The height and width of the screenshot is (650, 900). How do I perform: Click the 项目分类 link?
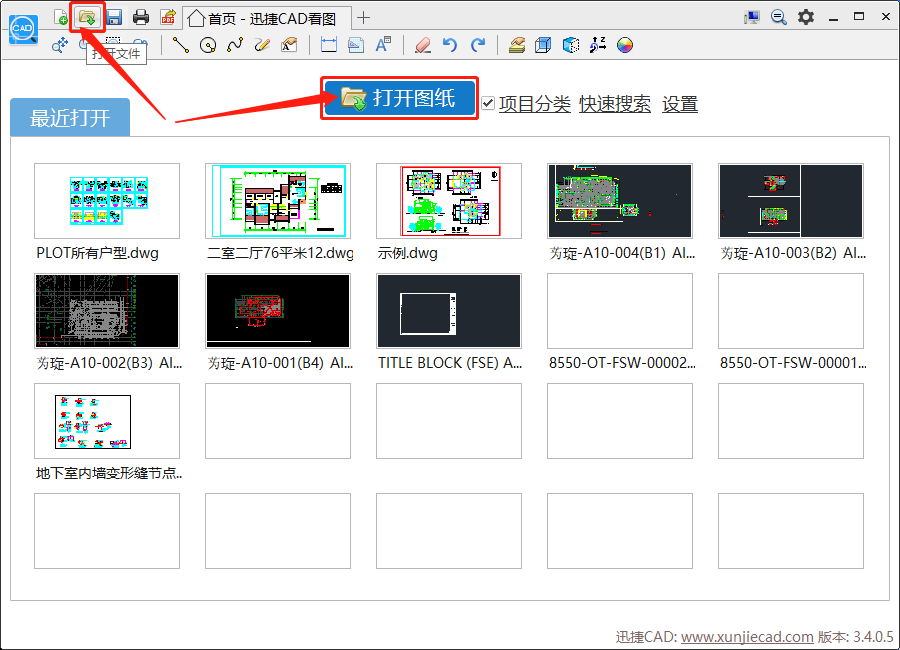pyautogui.click(x=534, y=104)
